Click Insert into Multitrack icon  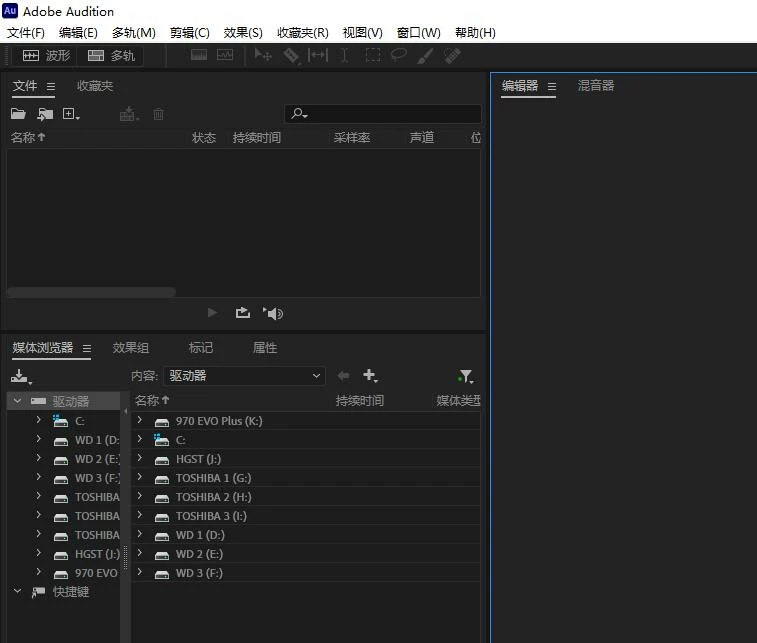[129, 114]
